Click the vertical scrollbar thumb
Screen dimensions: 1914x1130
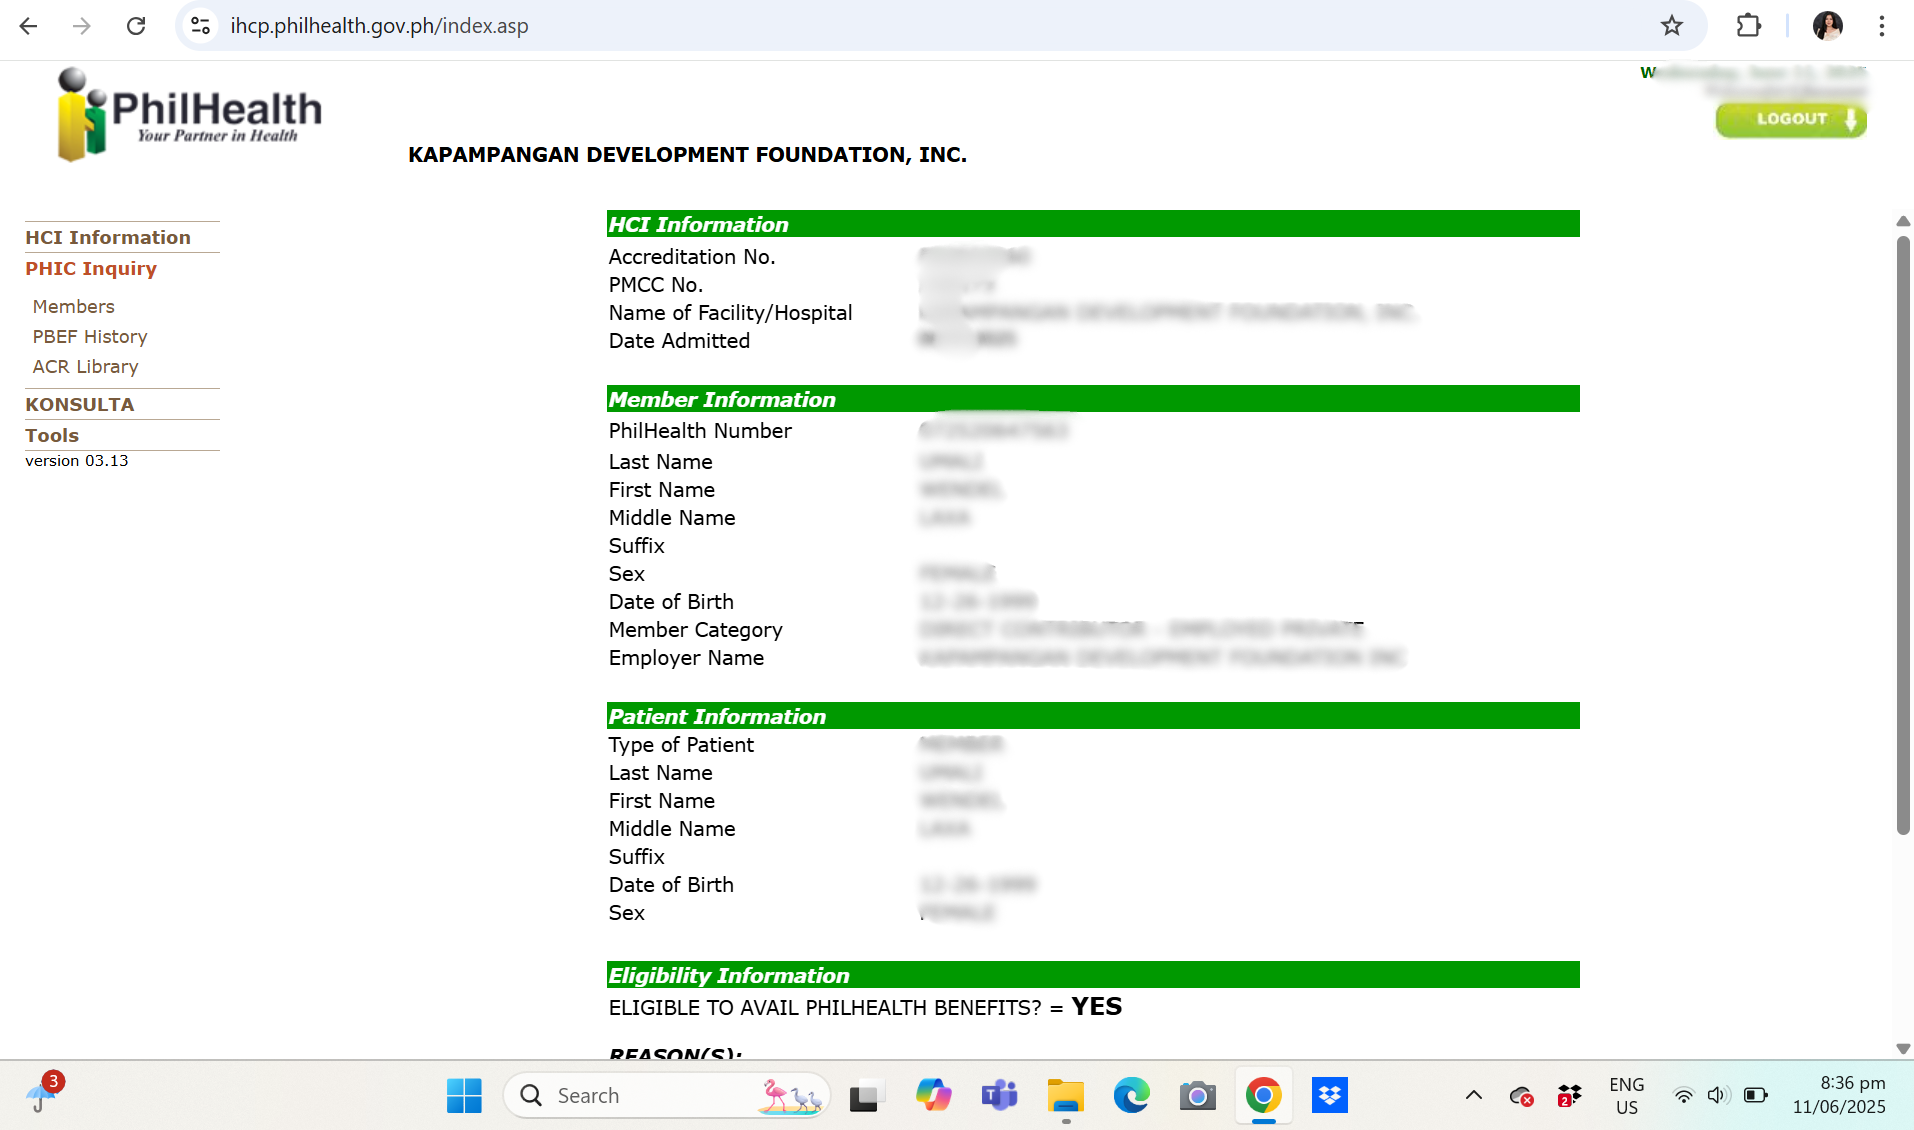[1903, 535]
